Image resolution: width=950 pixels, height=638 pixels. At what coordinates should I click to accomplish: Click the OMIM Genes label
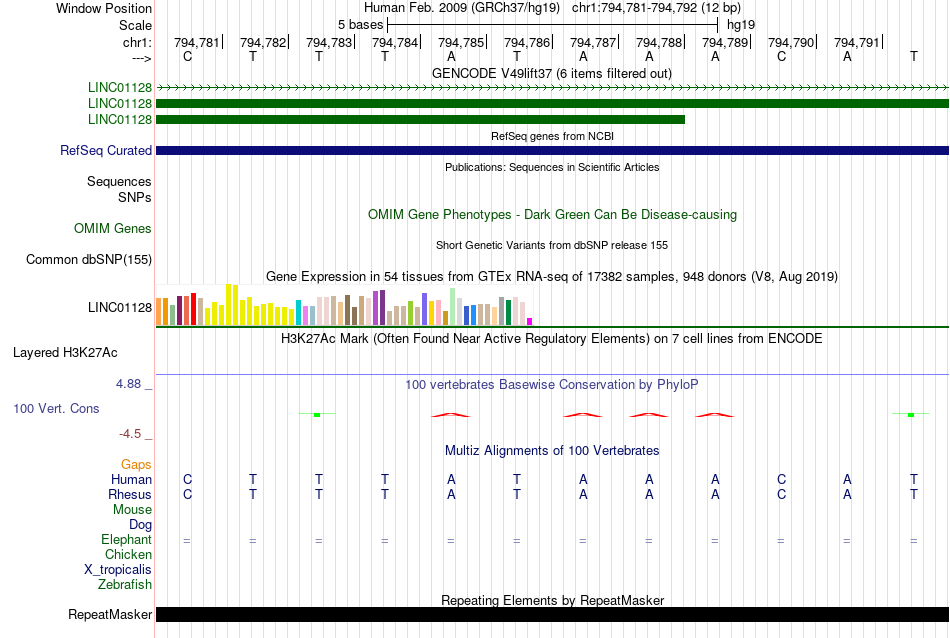click(112, 228)
